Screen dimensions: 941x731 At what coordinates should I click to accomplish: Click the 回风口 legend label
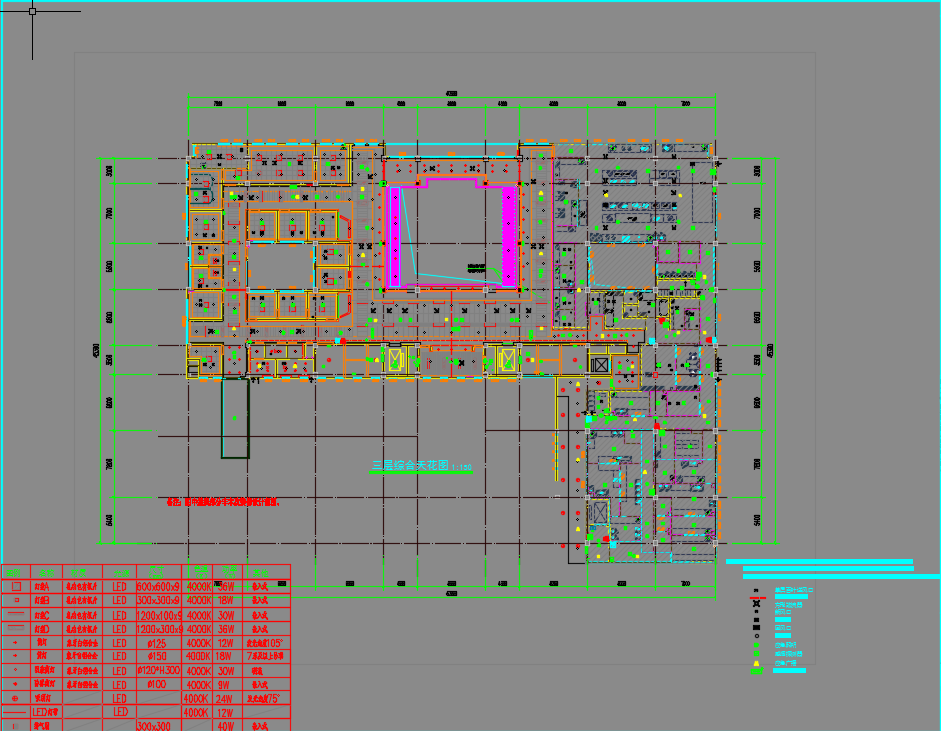(x=783, y=628)
